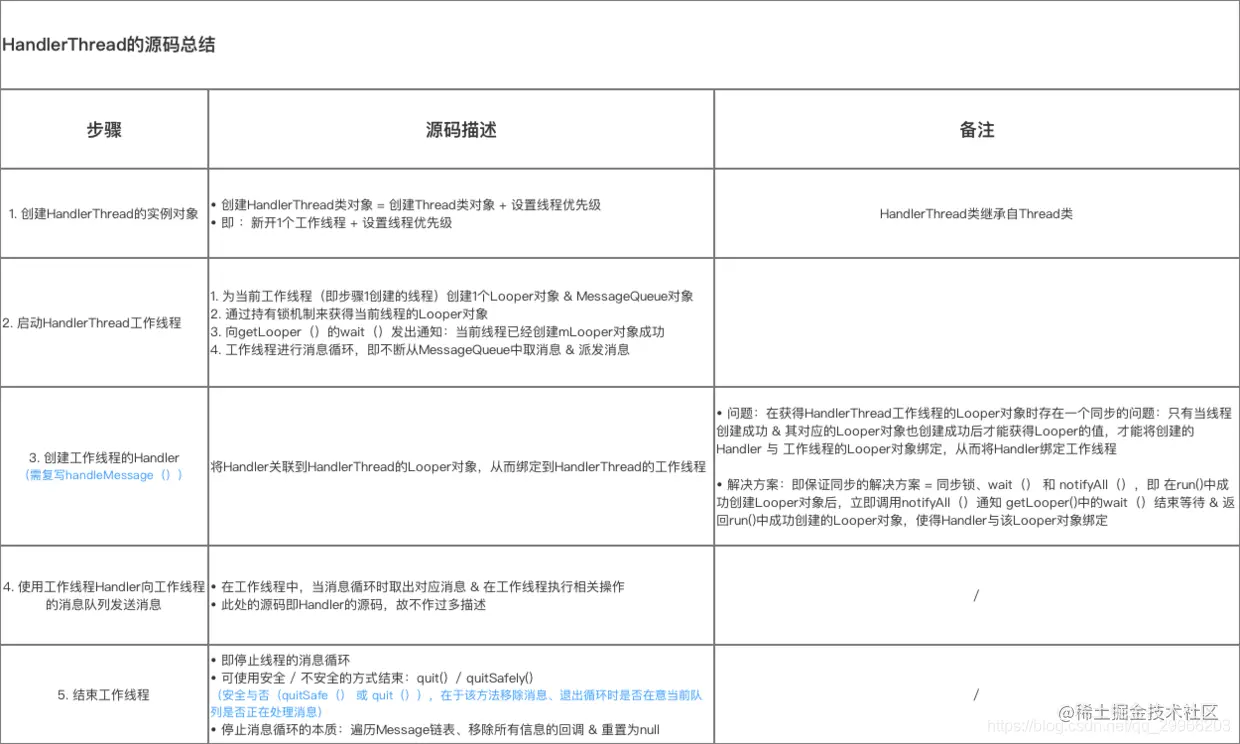Select row 3. 创建工作线程的Handler
The image size is (1240, 744).
coord(104,457)
